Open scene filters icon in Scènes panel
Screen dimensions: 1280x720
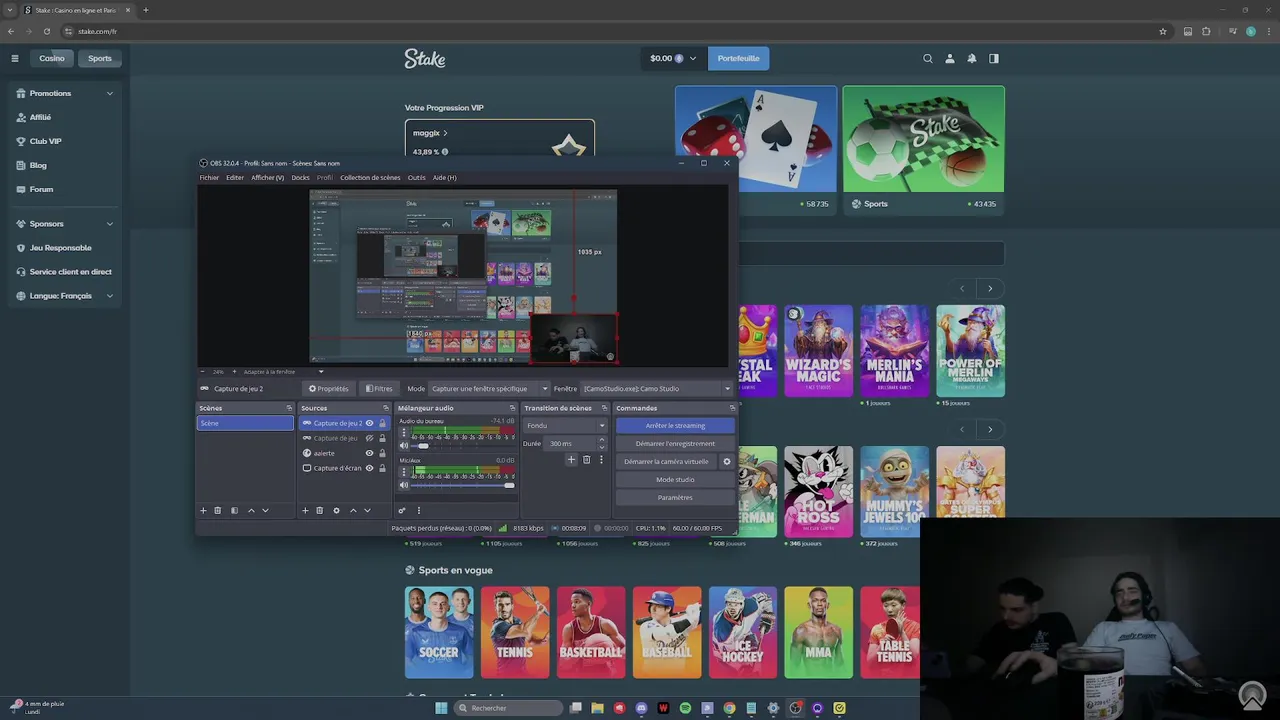coord(234,511)
